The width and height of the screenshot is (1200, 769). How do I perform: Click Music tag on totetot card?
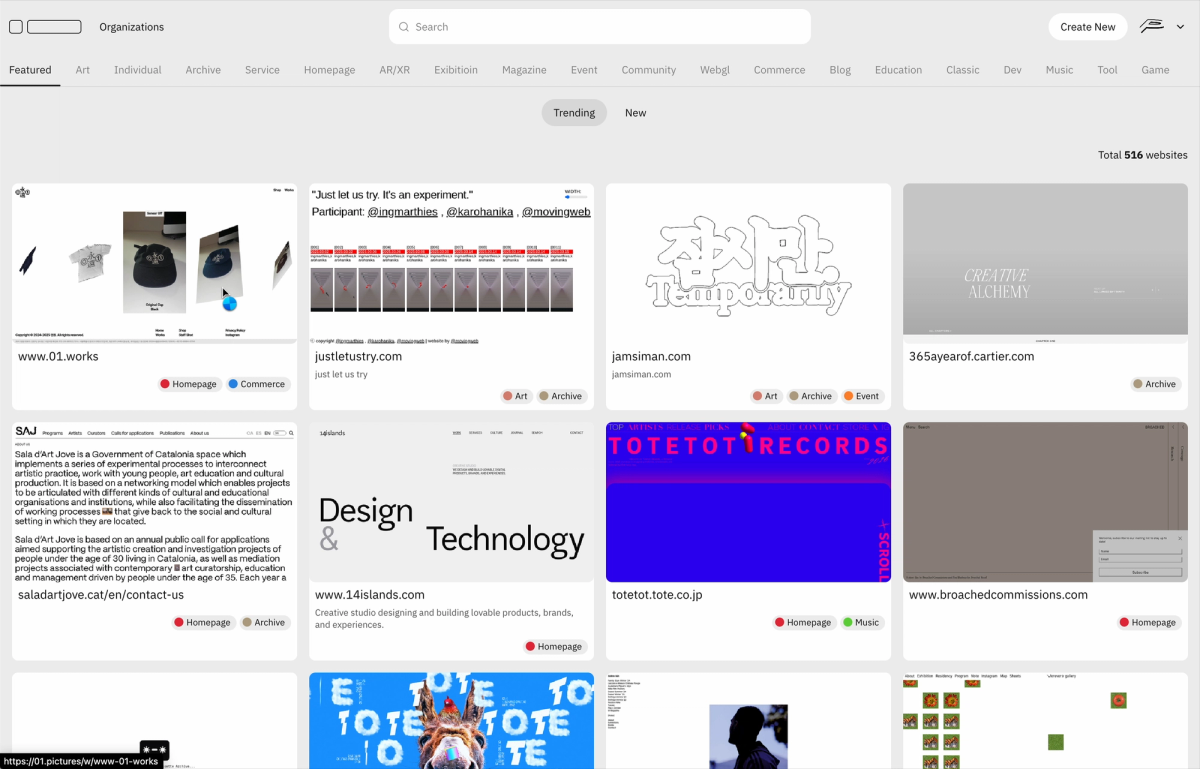pyautogui.click(x=862, y=622)
